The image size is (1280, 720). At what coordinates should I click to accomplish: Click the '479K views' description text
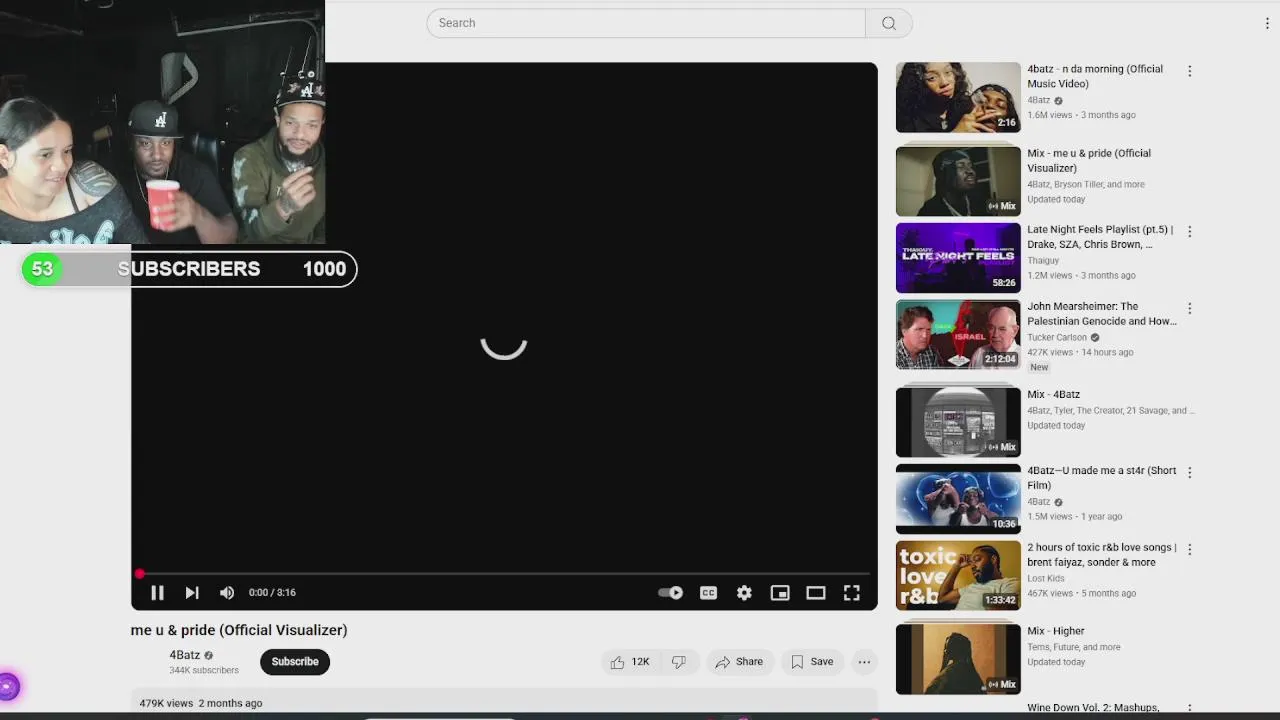166,703
